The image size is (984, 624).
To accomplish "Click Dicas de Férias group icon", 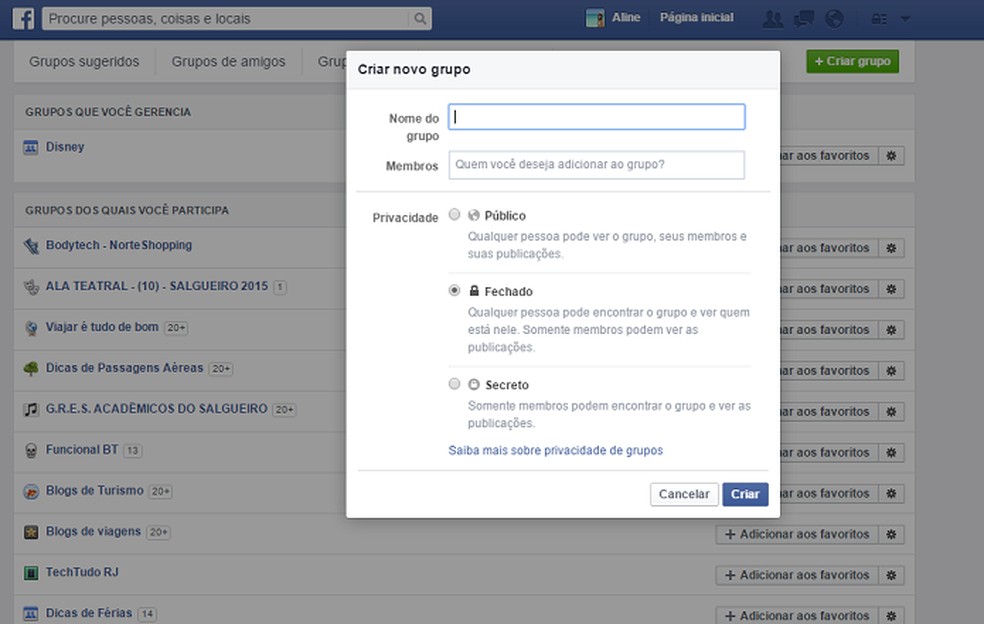I will coord(31,613).
